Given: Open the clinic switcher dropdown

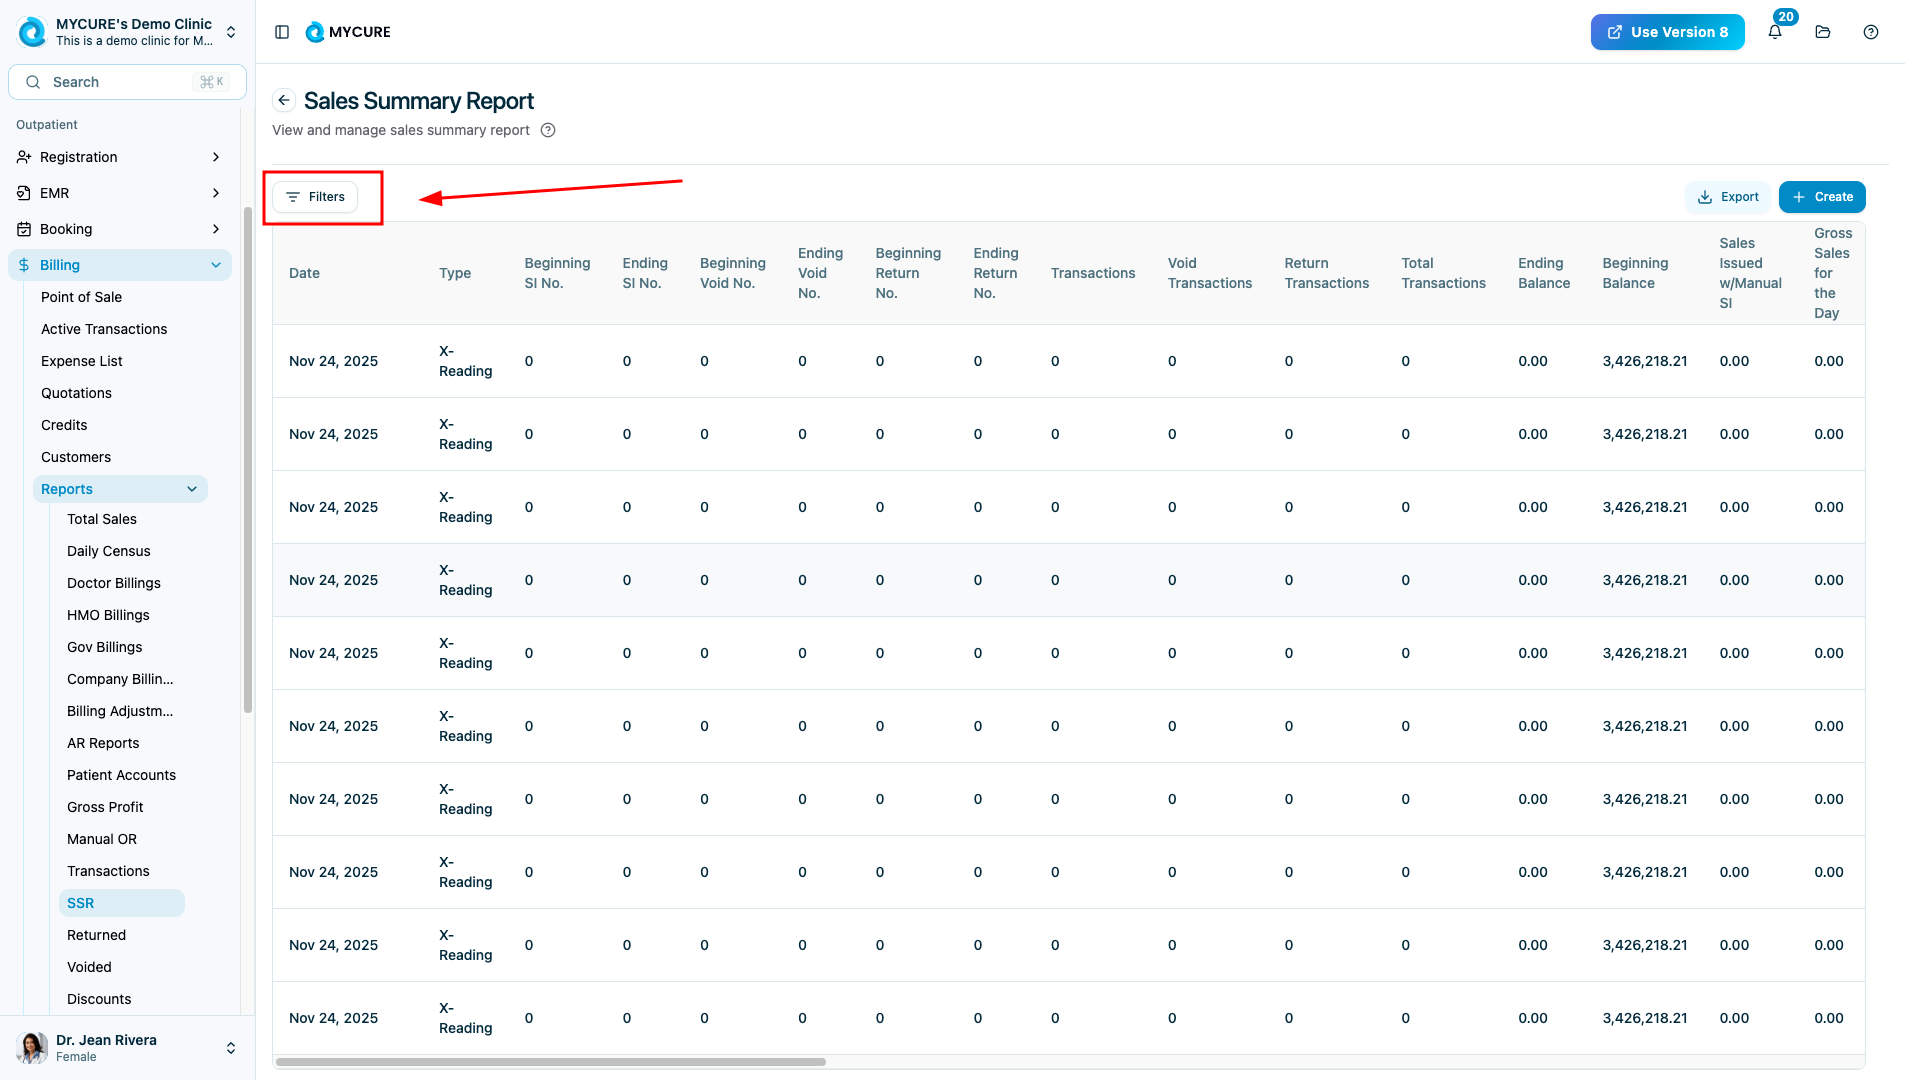Looking at the screenshot, I should [231, 32].
